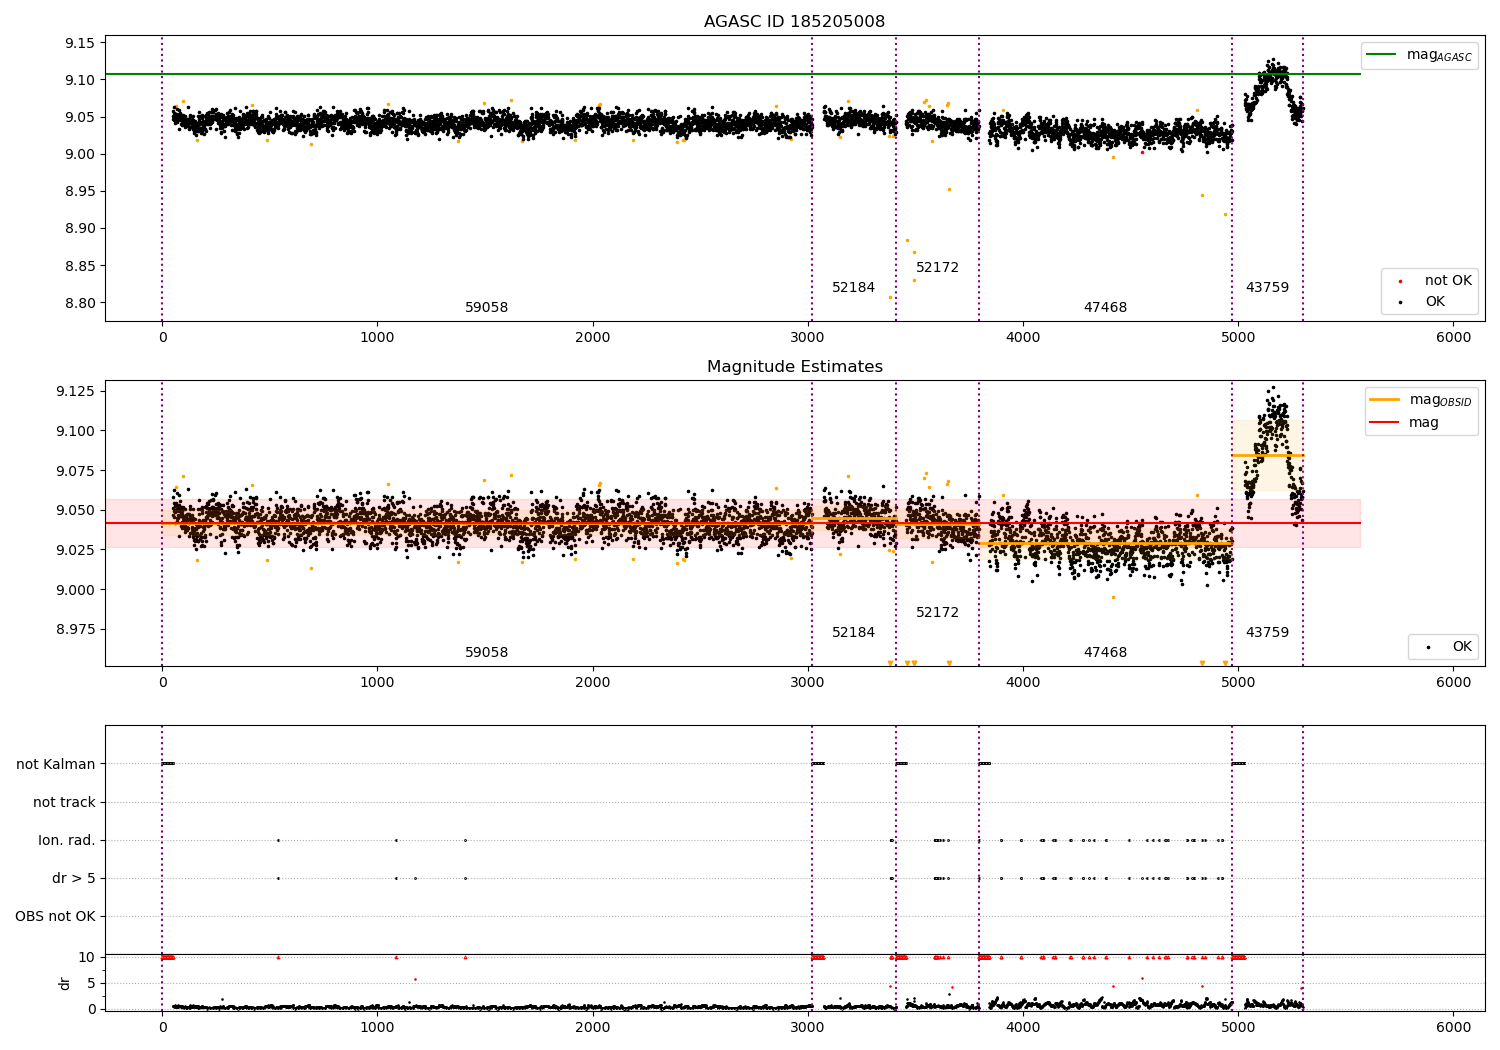Click OBSID label 47468 in Magnitude Estimates plot
Screen dimensions: 1500x1050
1105,653
